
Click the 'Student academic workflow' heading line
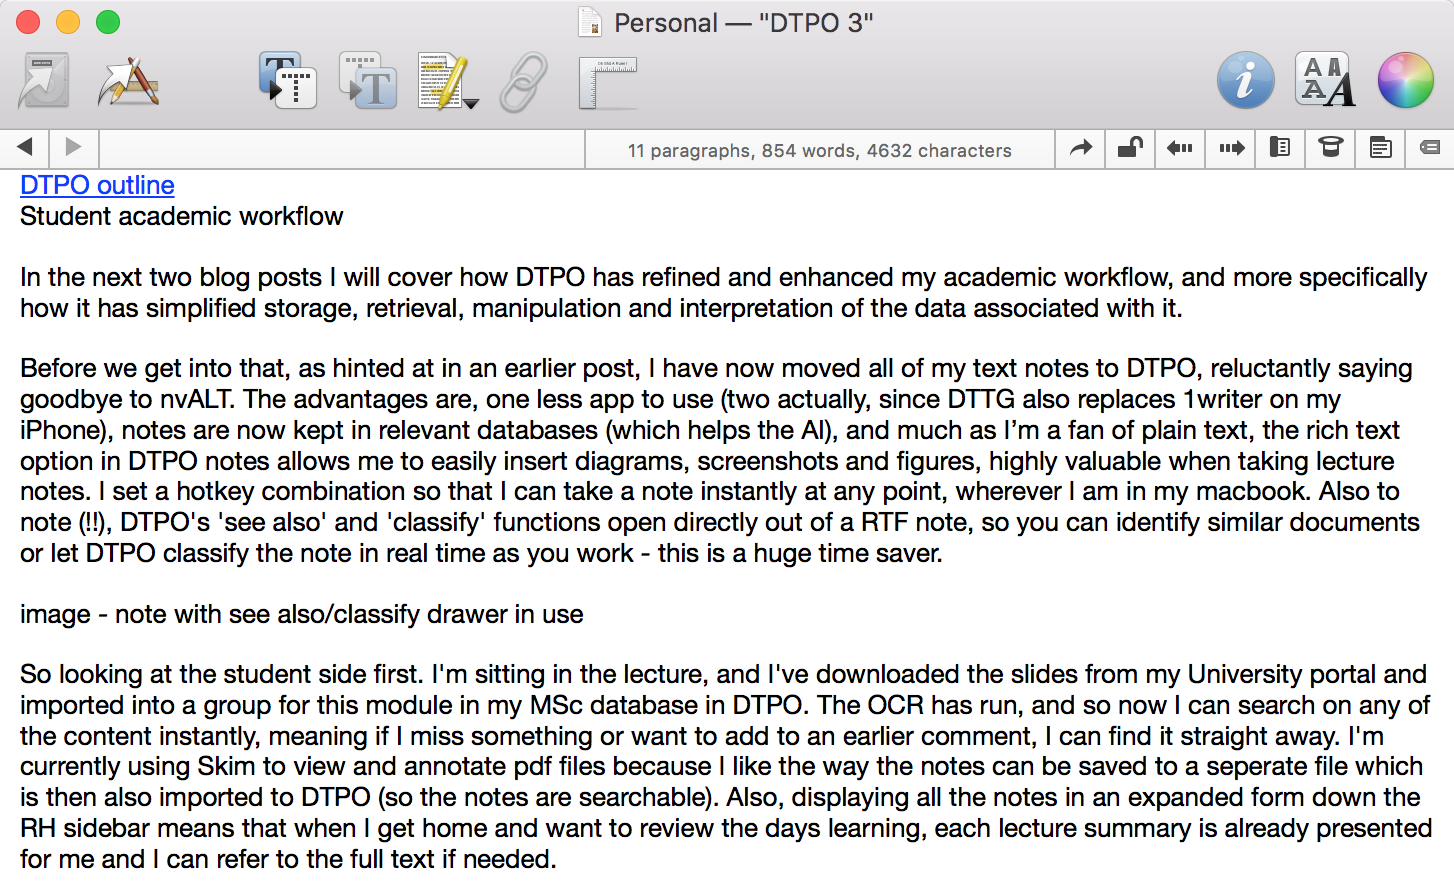(181, 216)
